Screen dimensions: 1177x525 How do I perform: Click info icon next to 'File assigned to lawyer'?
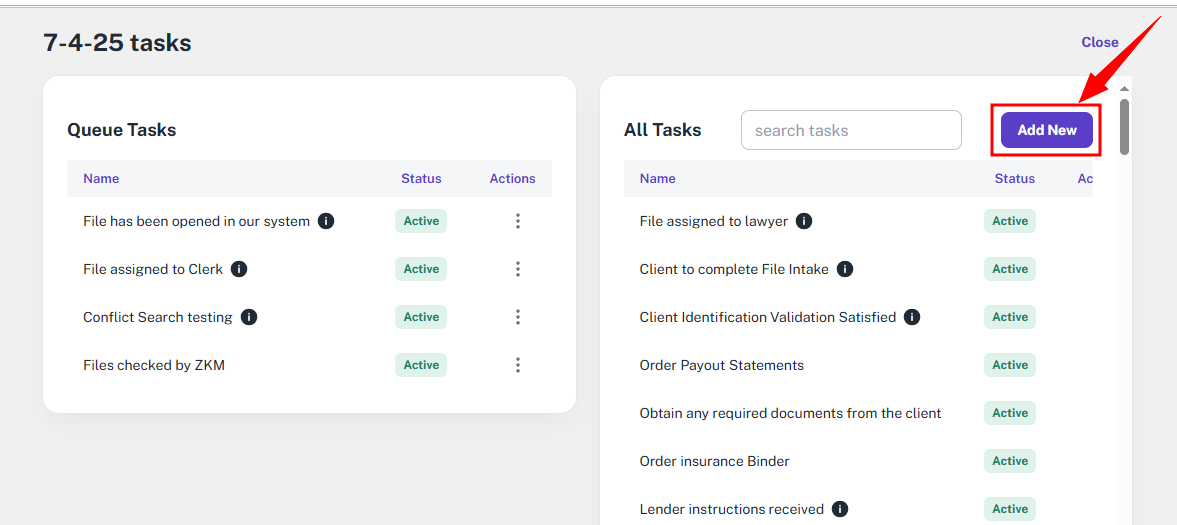(x=804, y=221)
